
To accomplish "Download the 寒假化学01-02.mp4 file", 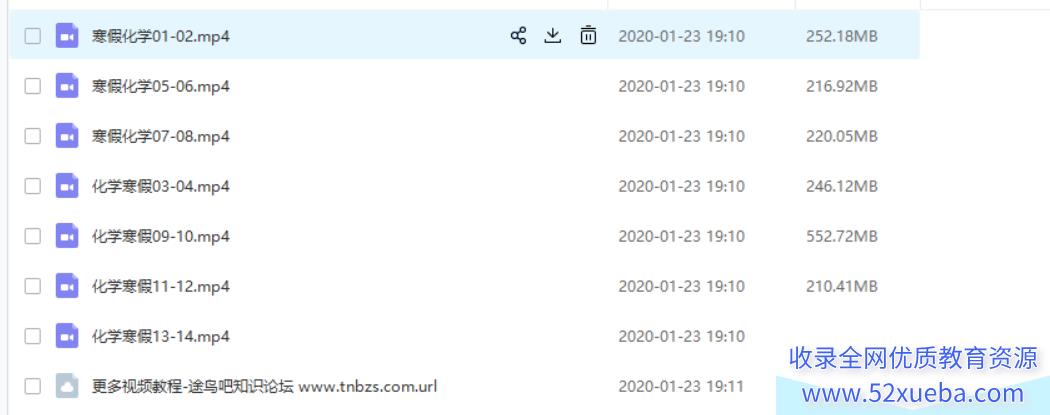I will (x=552, y=35).
